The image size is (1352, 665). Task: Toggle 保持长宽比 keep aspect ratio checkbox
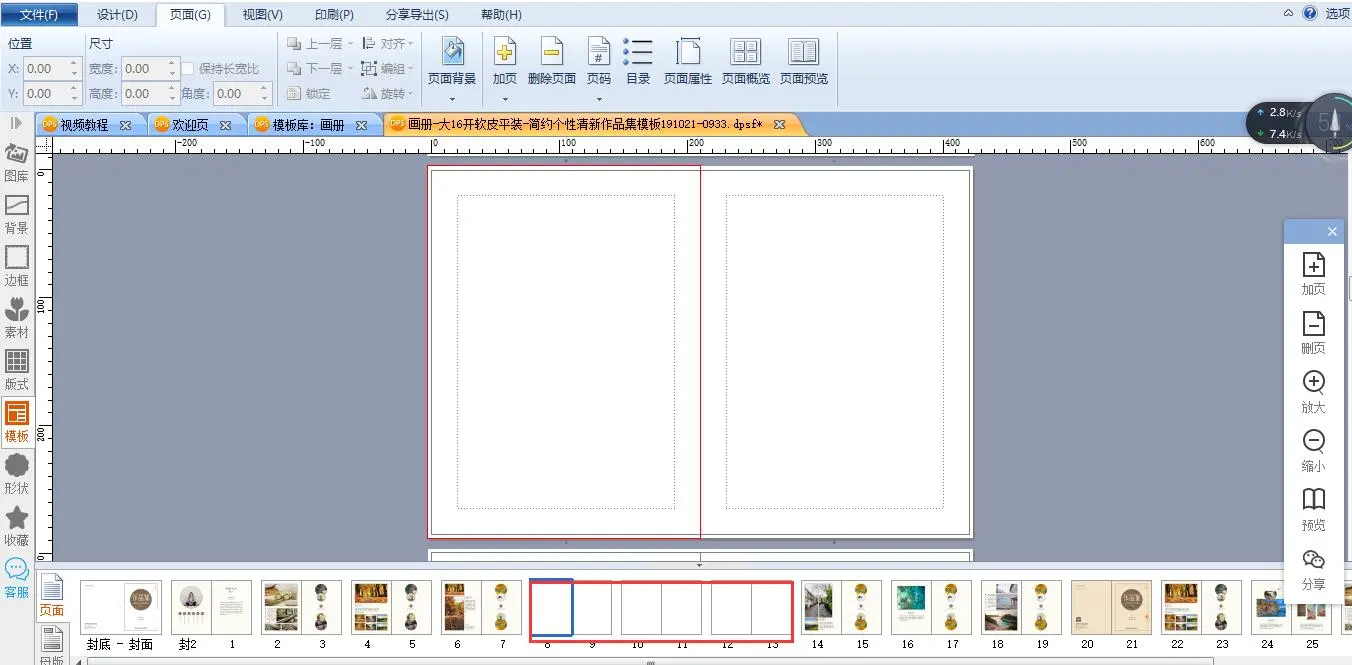[x=188, y=69]
